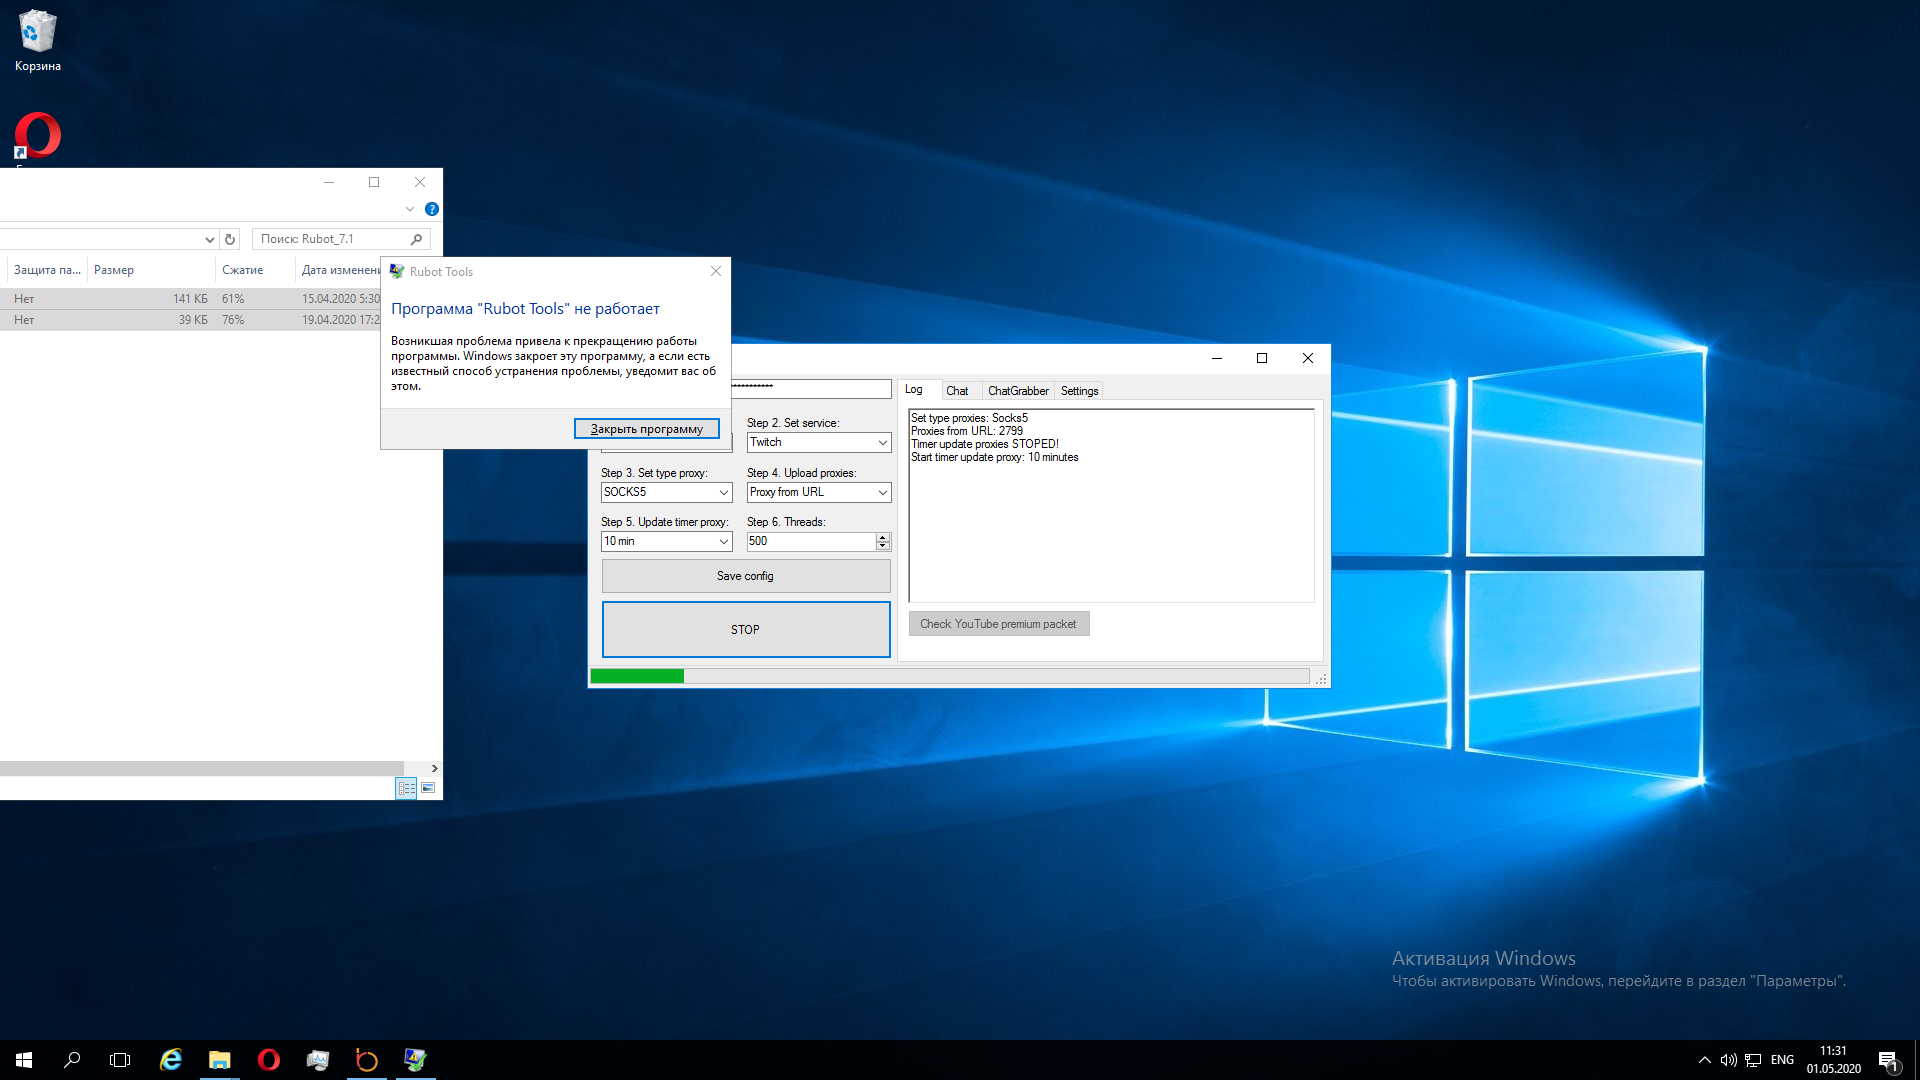Go to the Settings tab
Viewport: 1920px width, 1080px height.
click(x=1078, y=391)
